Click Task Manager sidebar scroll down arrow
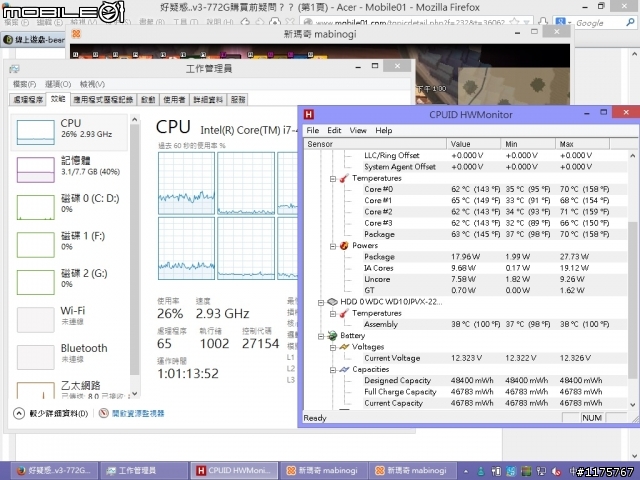 [135, 394]
